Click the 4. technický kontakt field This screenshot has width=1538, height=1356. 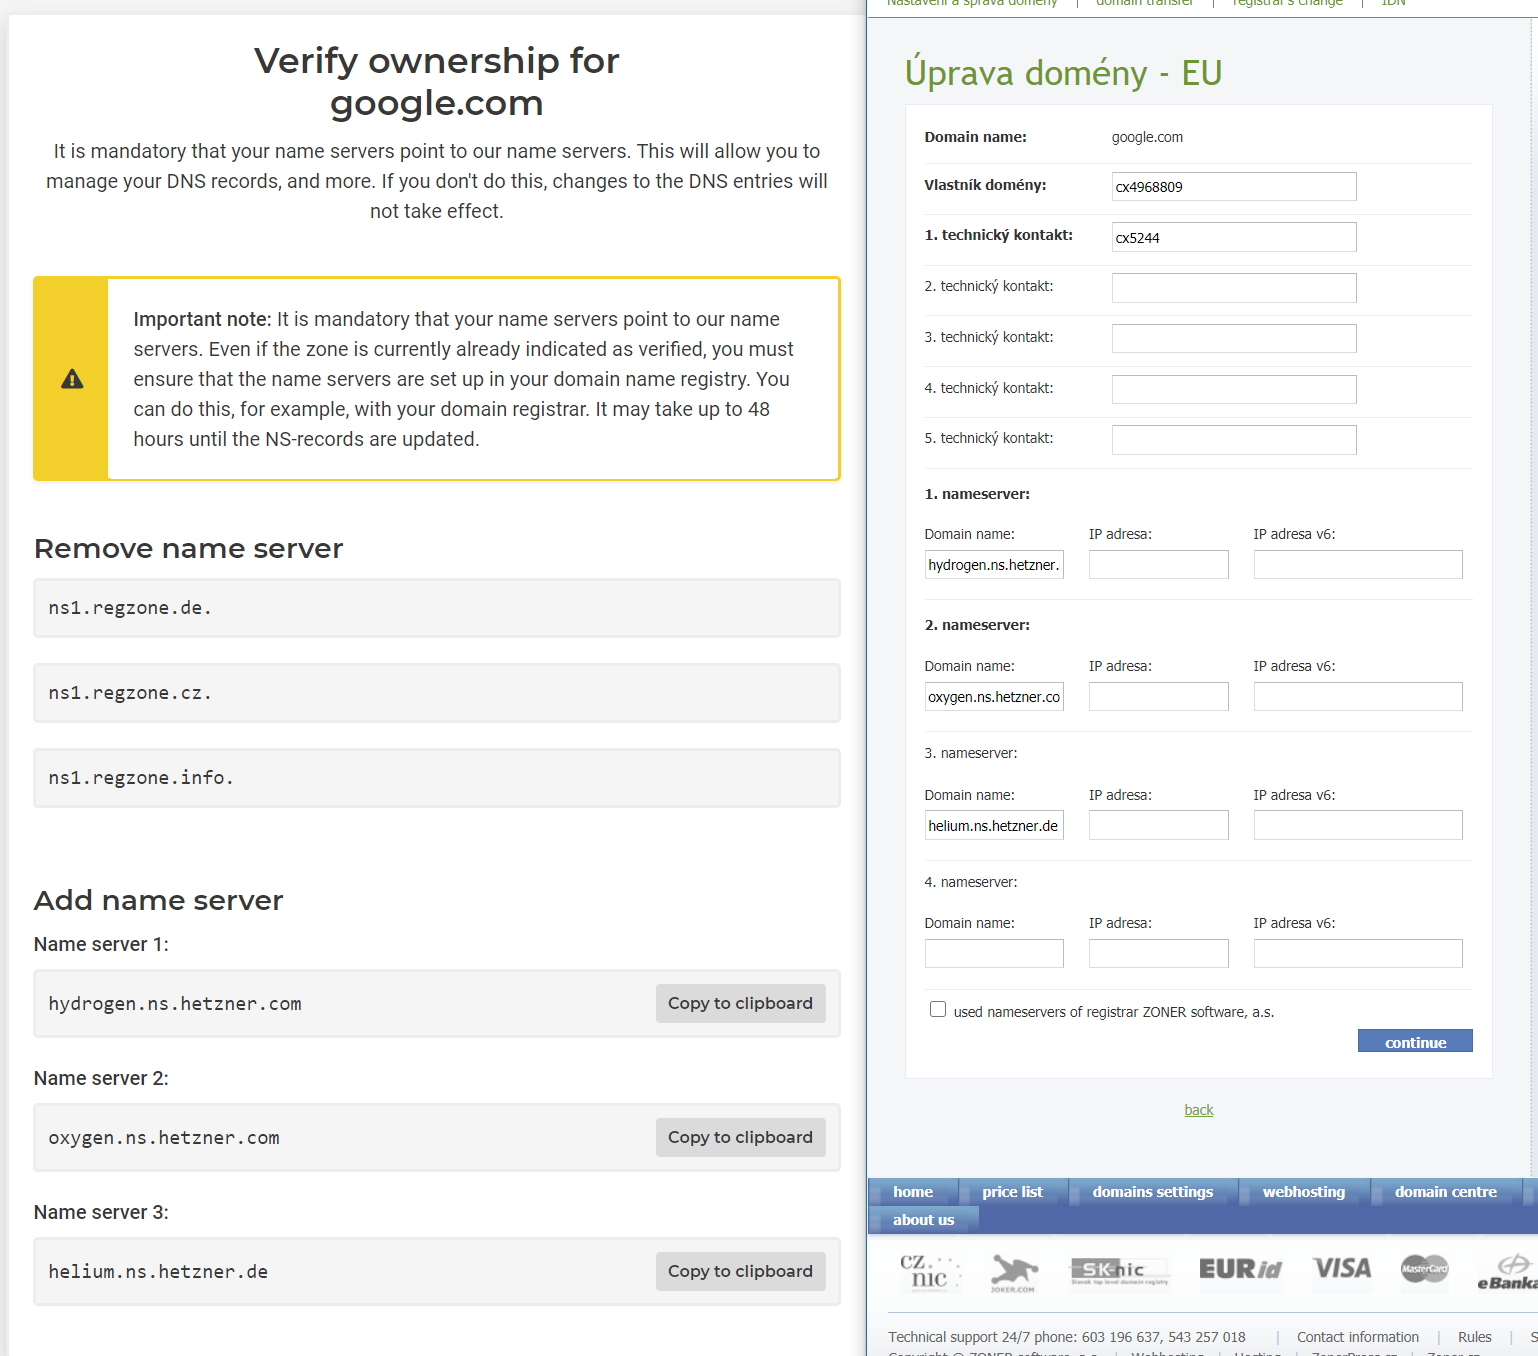[x=1234, y=389]
